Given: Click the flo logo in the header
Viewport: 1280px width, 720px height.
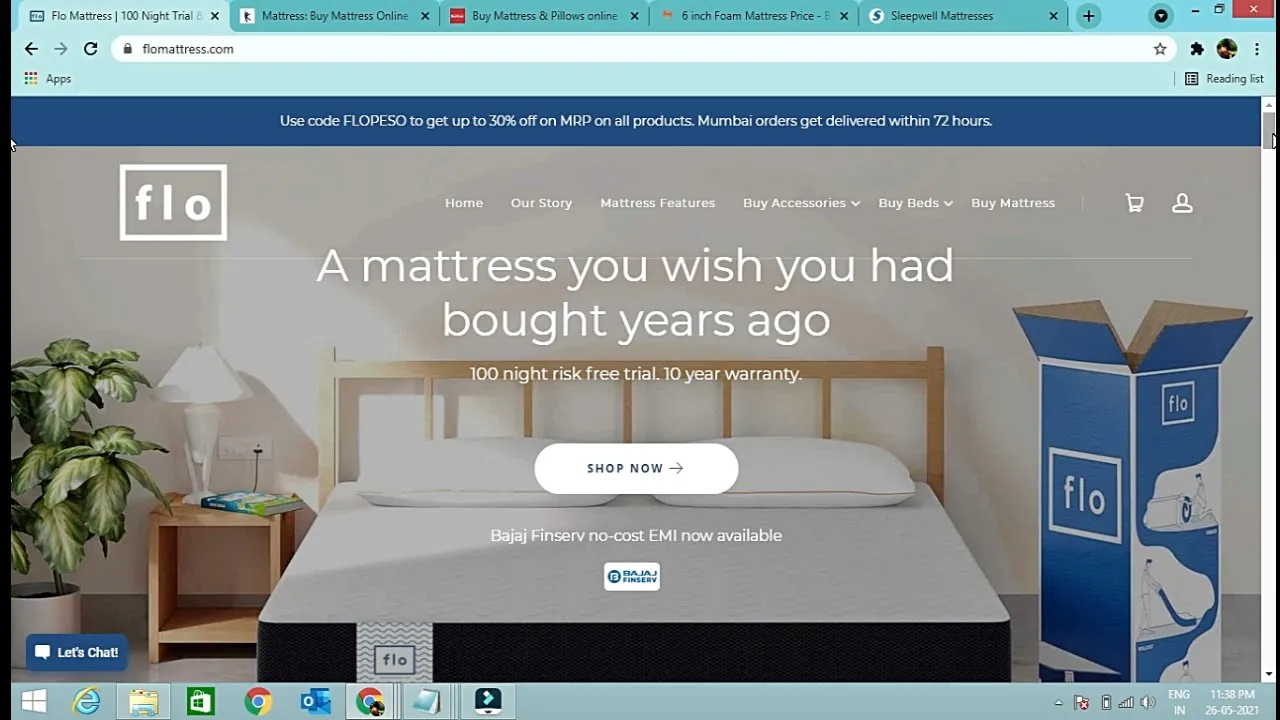Looking at the screenshot, I should tap(173, 202).
